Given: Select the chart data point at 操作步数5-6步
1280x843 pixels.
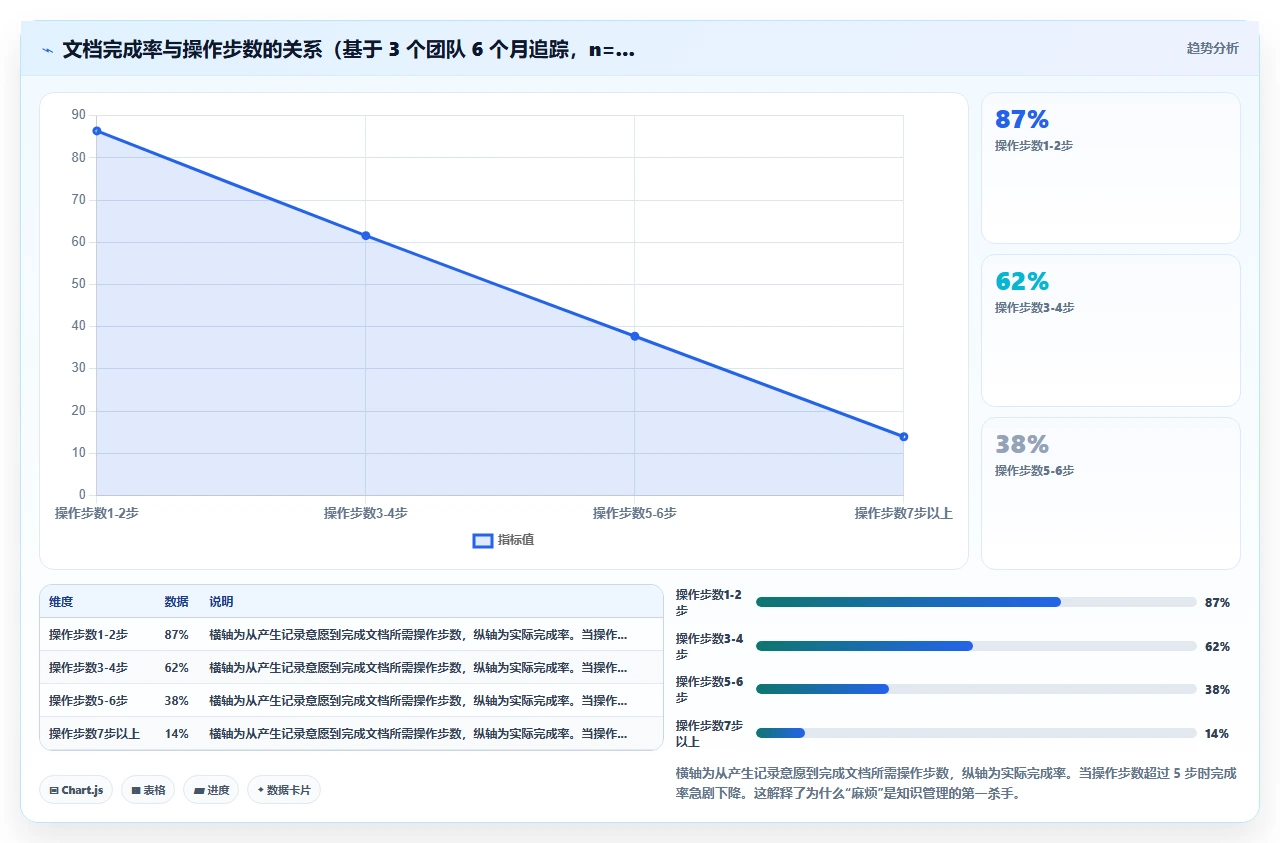Looking at the screenshot, I should [x=634, y=336].
